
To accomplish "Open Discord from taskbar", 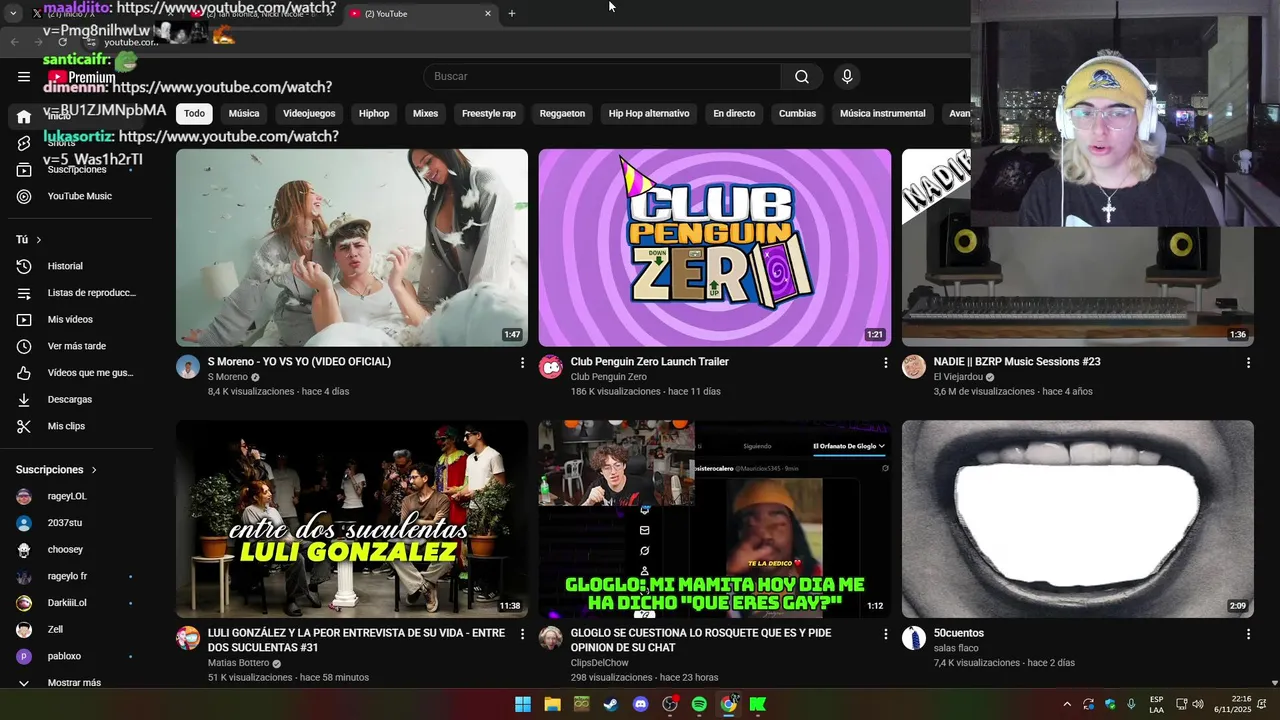I will pos(641,704).
